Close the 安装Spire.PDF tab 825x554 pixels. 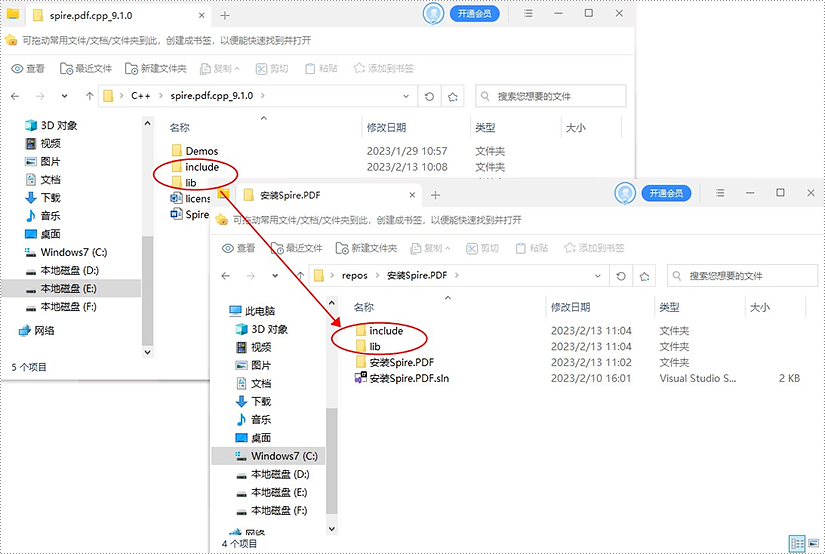(x=412, y=195)
